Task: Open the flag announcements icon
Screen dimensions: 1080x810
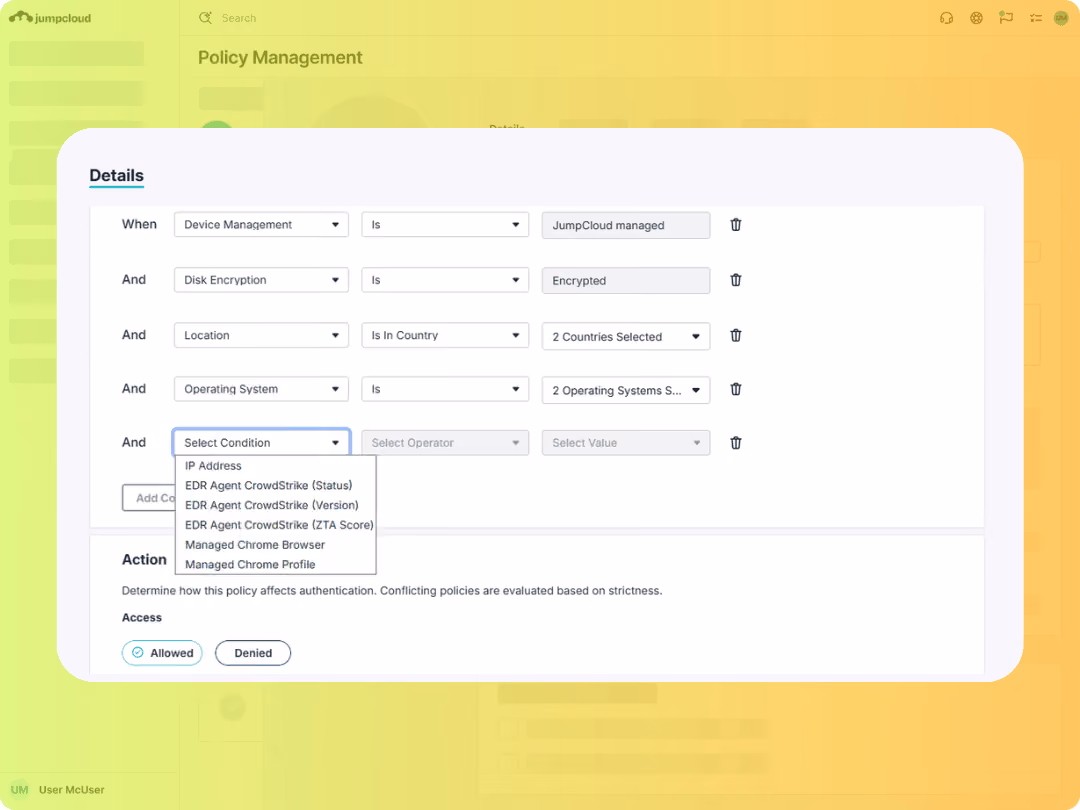Action: [x=1006, y=18]
